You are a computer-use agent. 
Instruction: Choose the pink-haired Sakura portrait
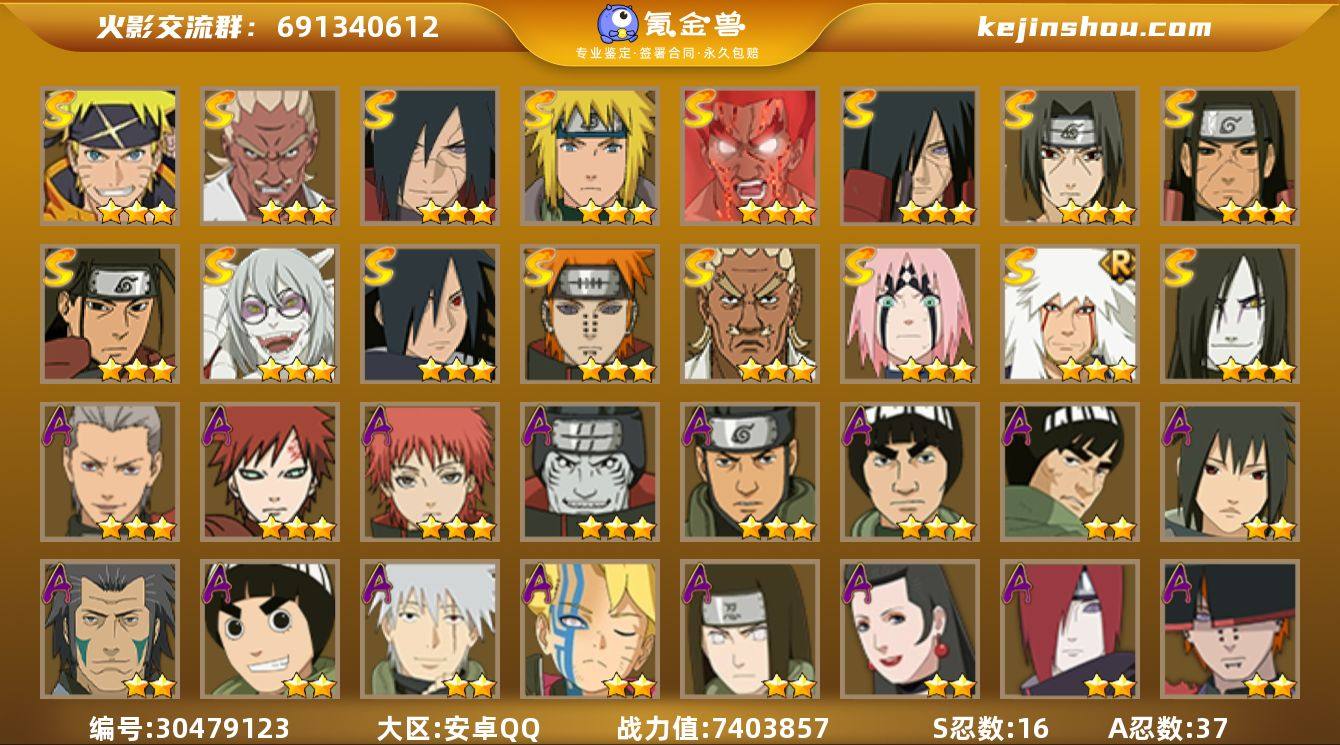(910, 314)
